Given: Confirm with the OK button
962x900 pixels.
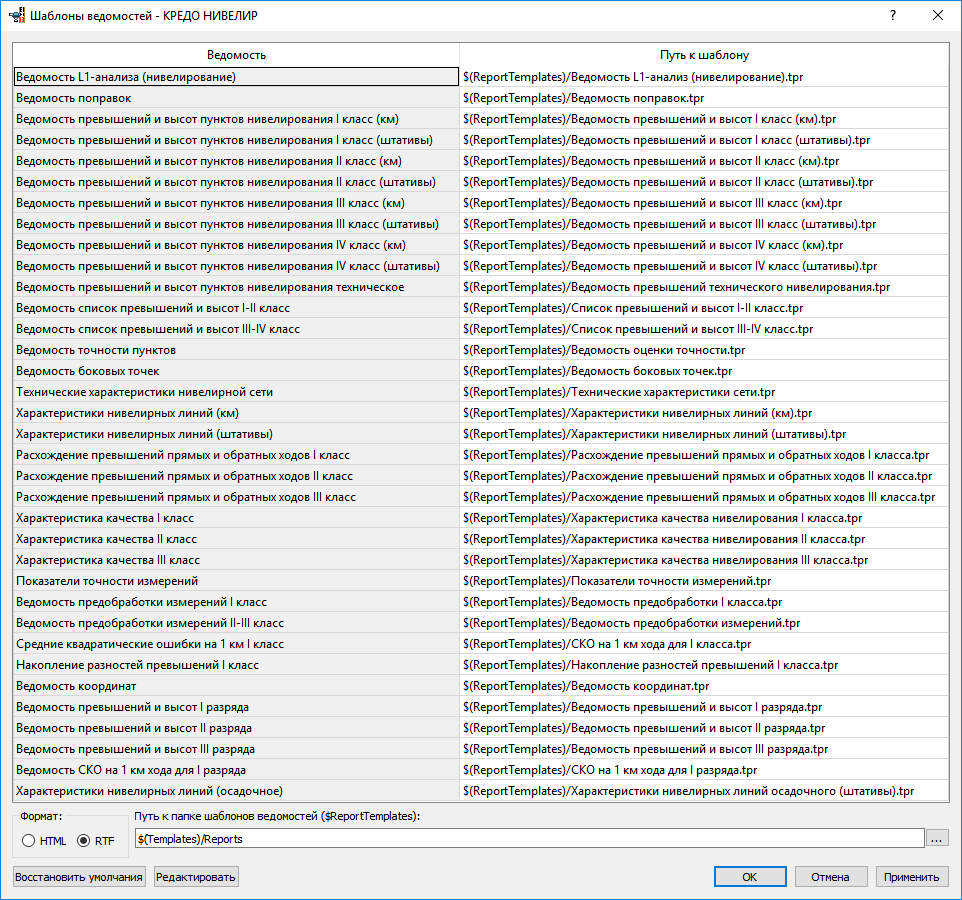Looking at the screenshot, I should 750,877.
